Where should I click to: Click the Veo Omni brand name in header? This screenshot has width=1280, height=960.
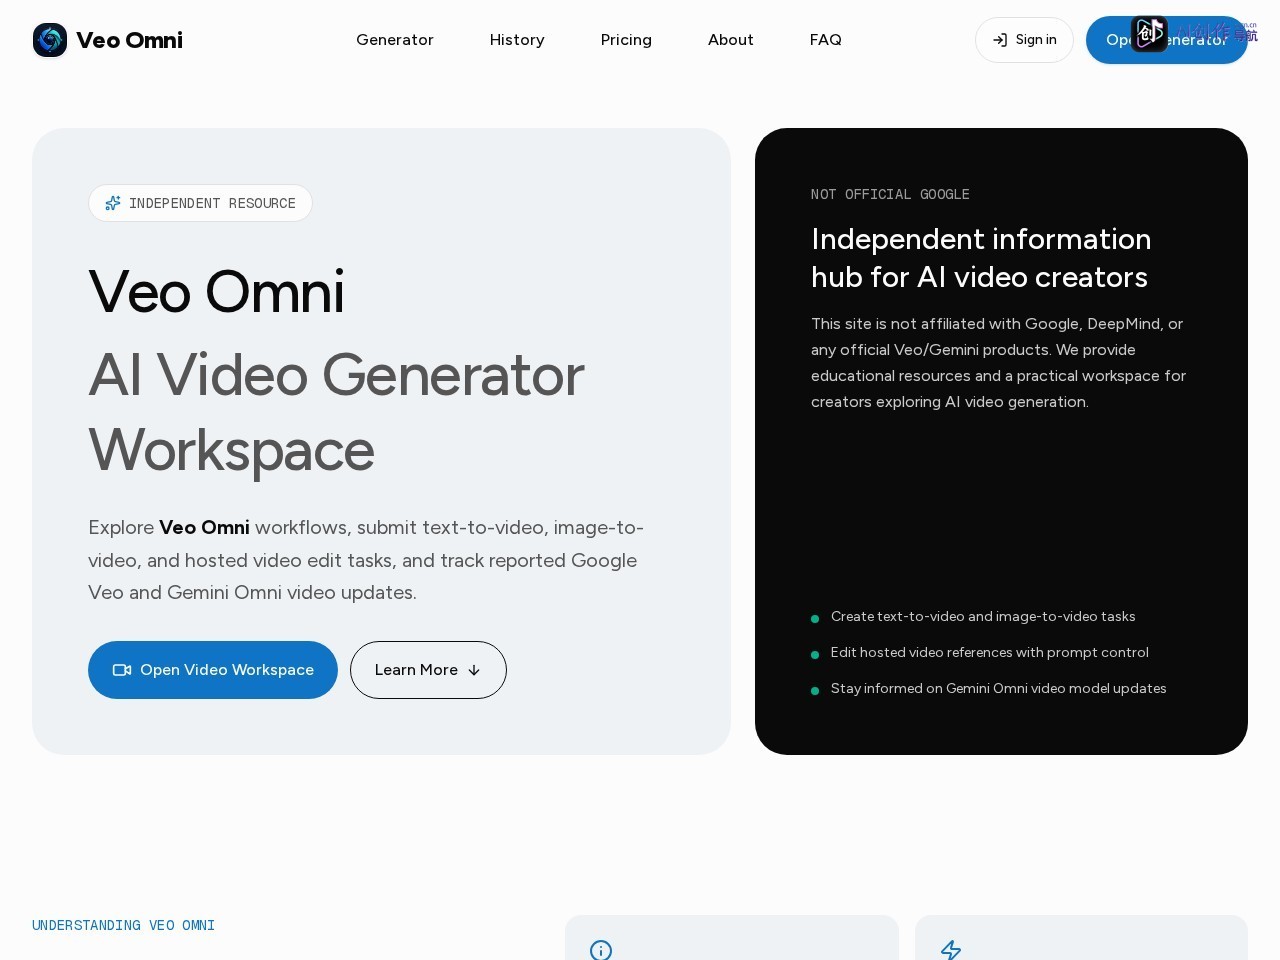(x=129, y=40)
